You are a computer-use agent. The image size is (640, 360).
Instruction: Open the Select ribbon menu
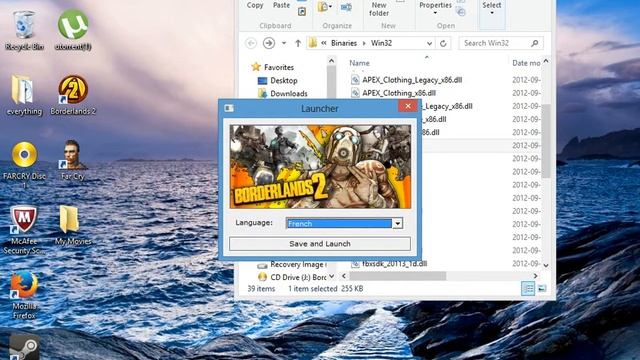coord(492,8)
